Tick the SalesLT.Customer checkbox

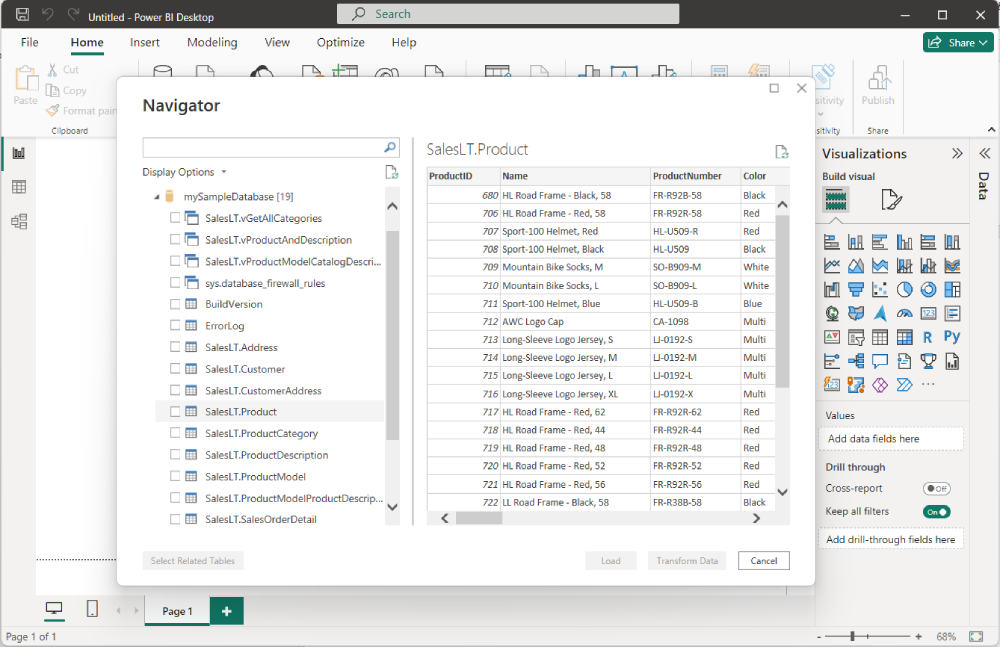pos(175,368)
